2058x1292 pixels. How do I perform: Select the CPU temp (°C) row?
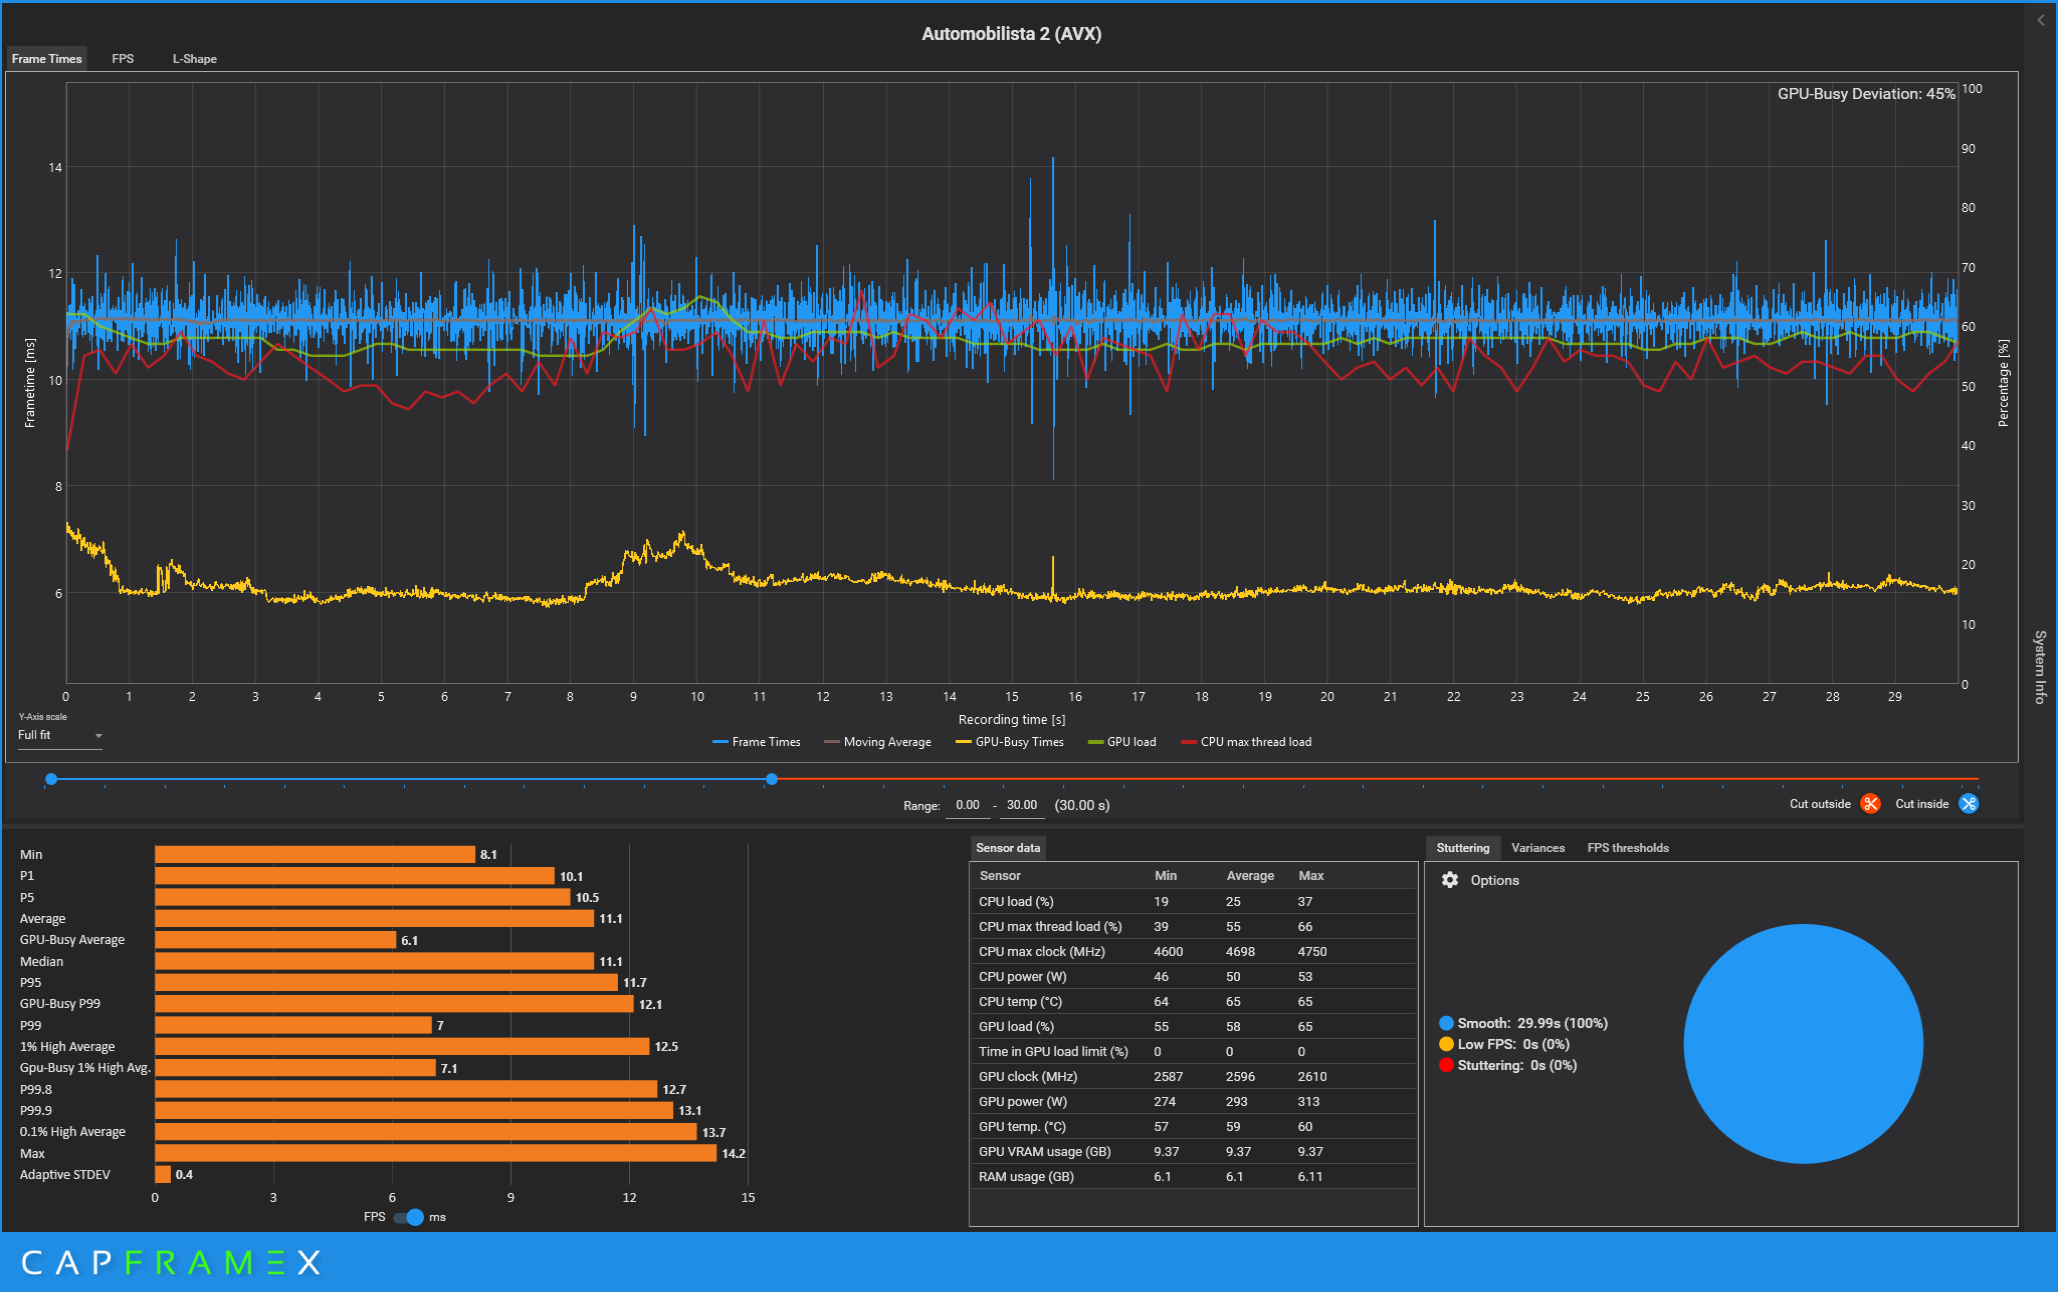(1194, 1001)
